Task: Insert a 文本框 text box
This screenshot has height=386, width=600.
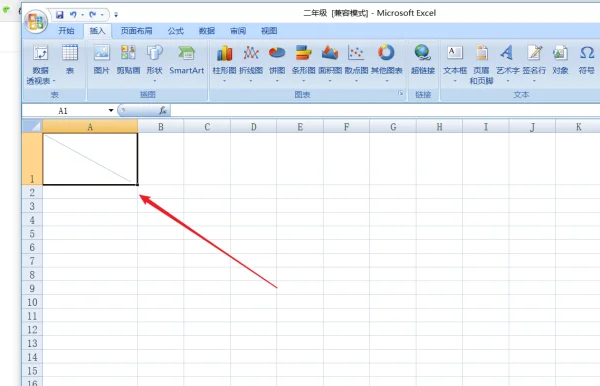Action: (455, 63)
